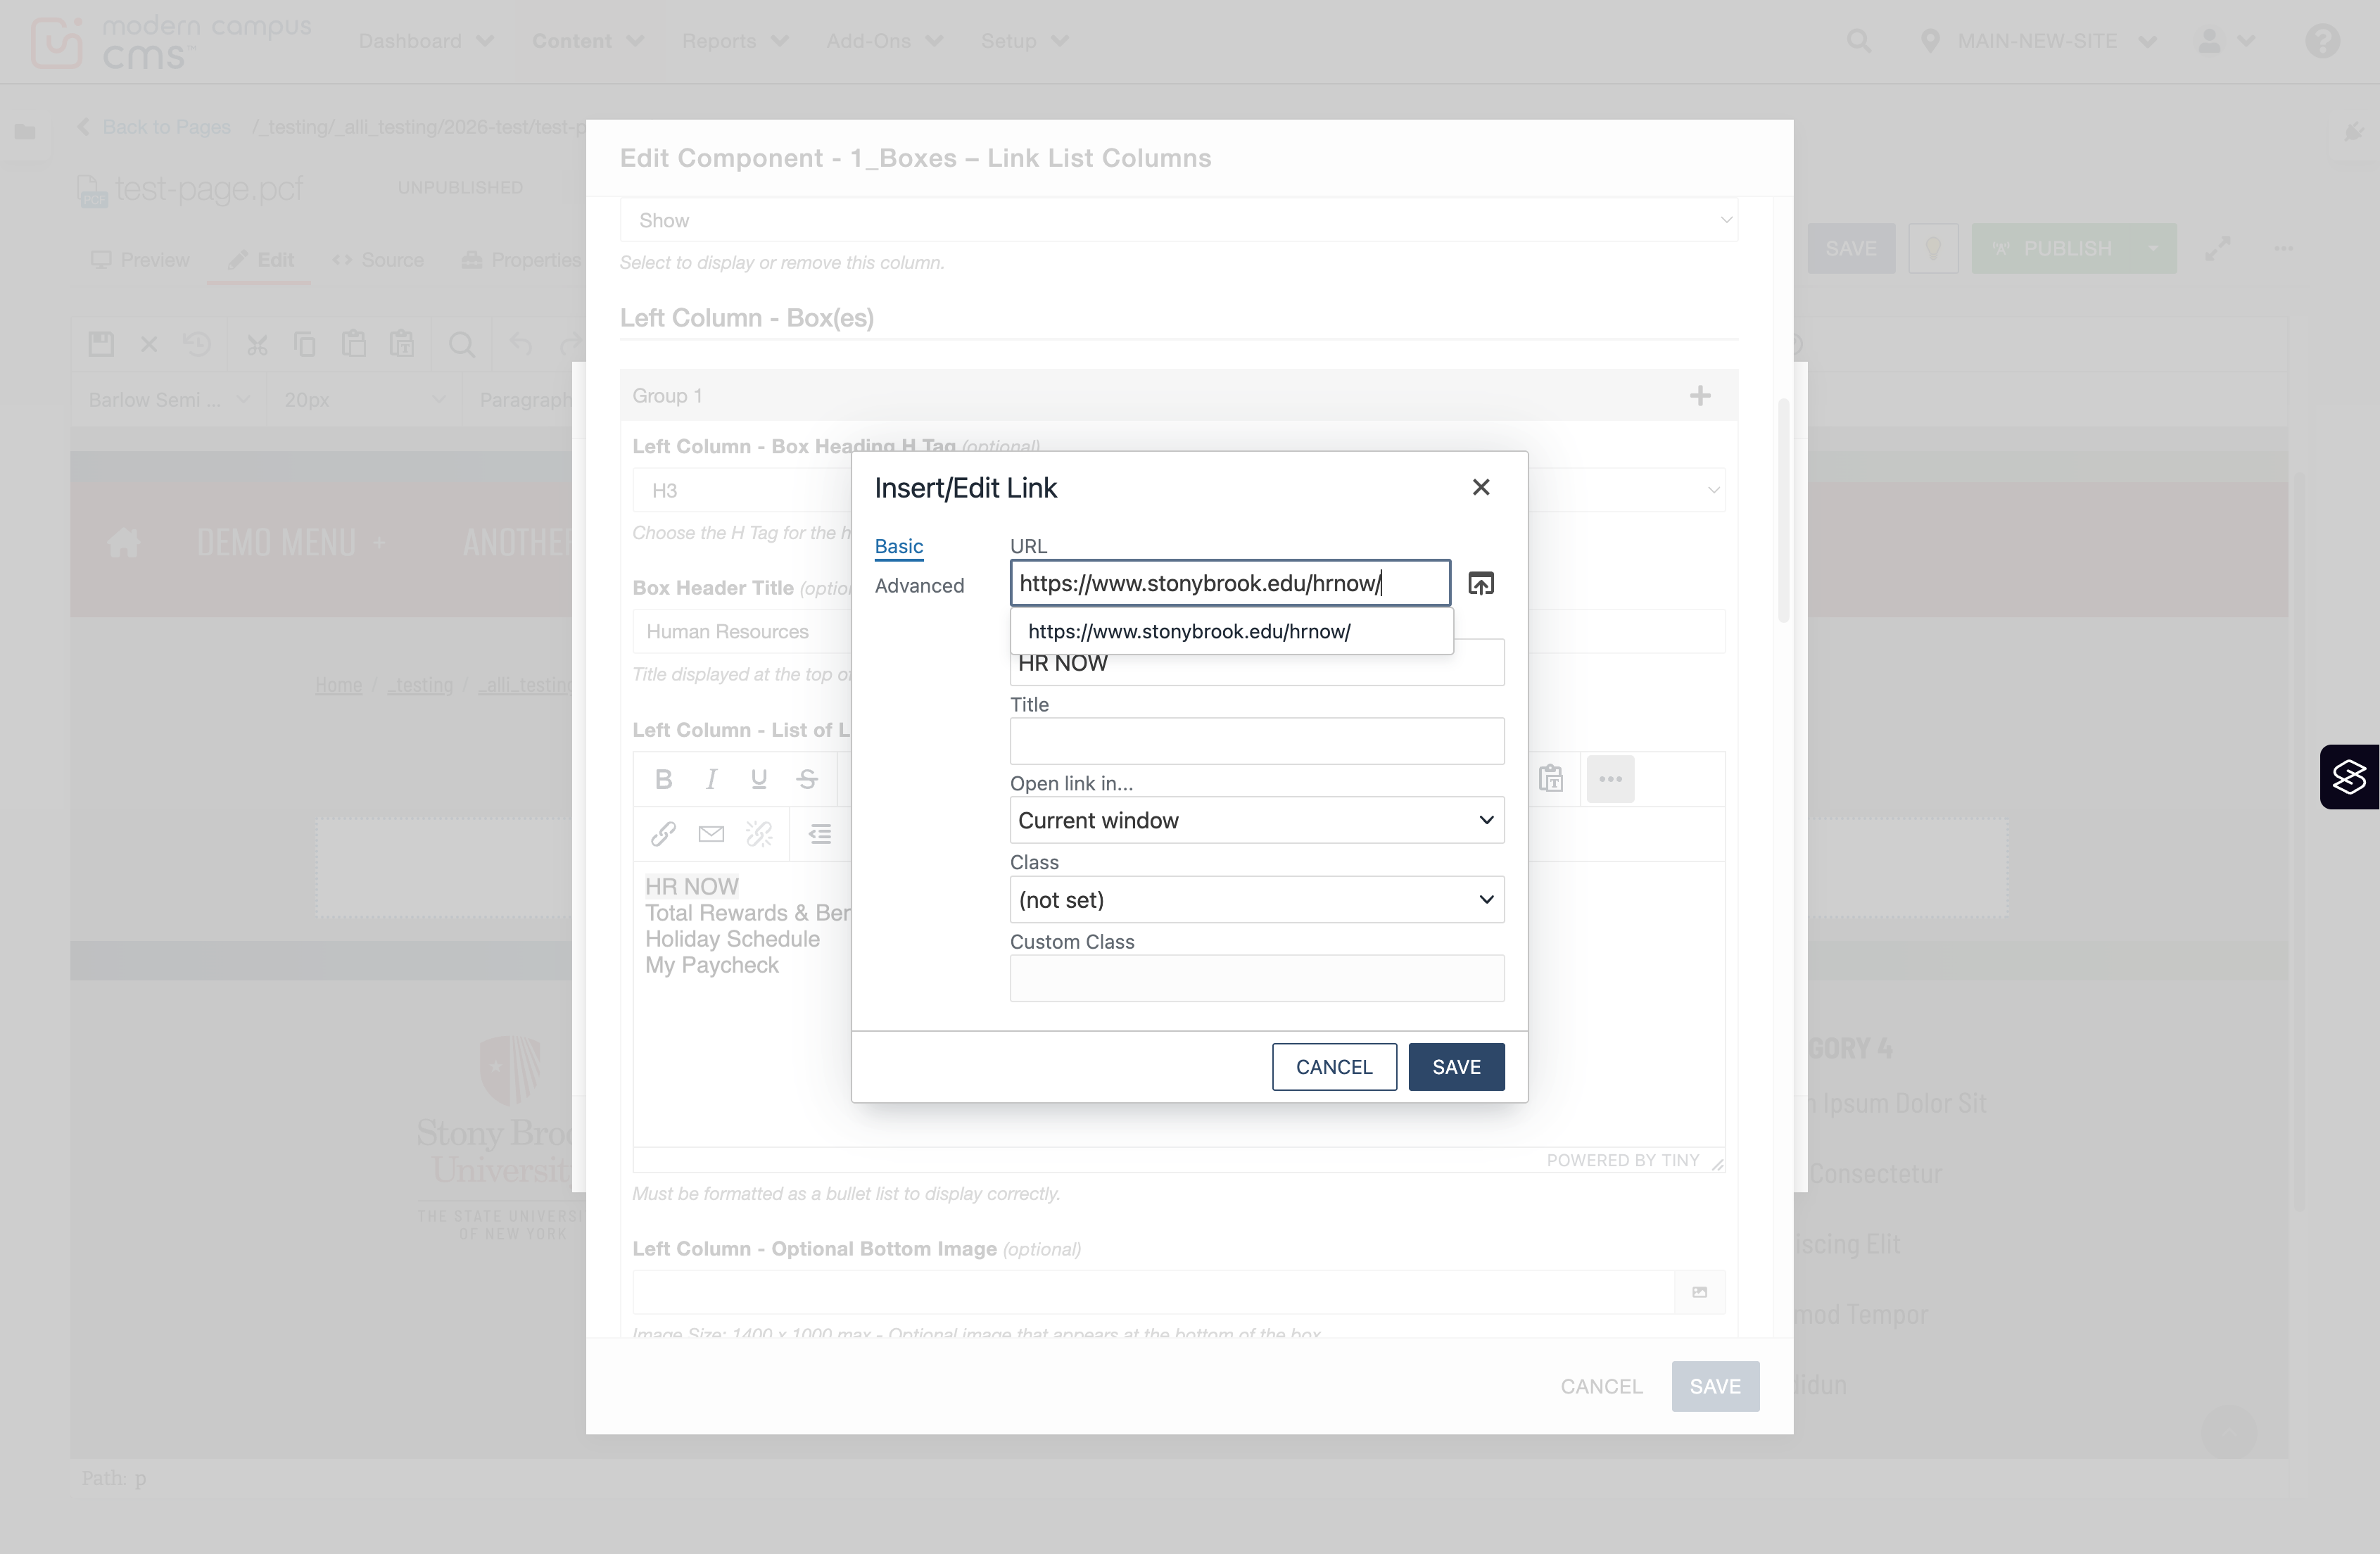Image resolution: width=2380 pixels, height=1554 pixels.
Task: Select the Basic tab in link dialog
Action: click(899, 546)
